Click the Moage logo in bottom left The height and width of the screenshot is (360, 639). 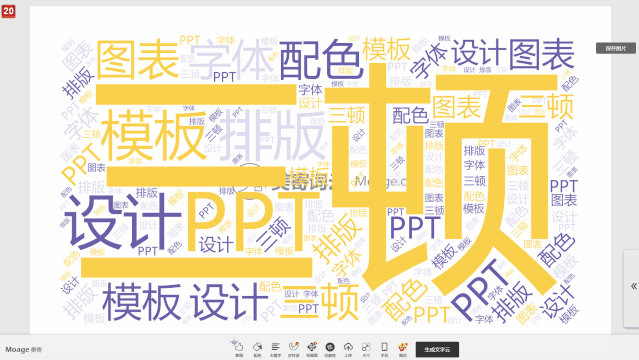coord(23,349)
